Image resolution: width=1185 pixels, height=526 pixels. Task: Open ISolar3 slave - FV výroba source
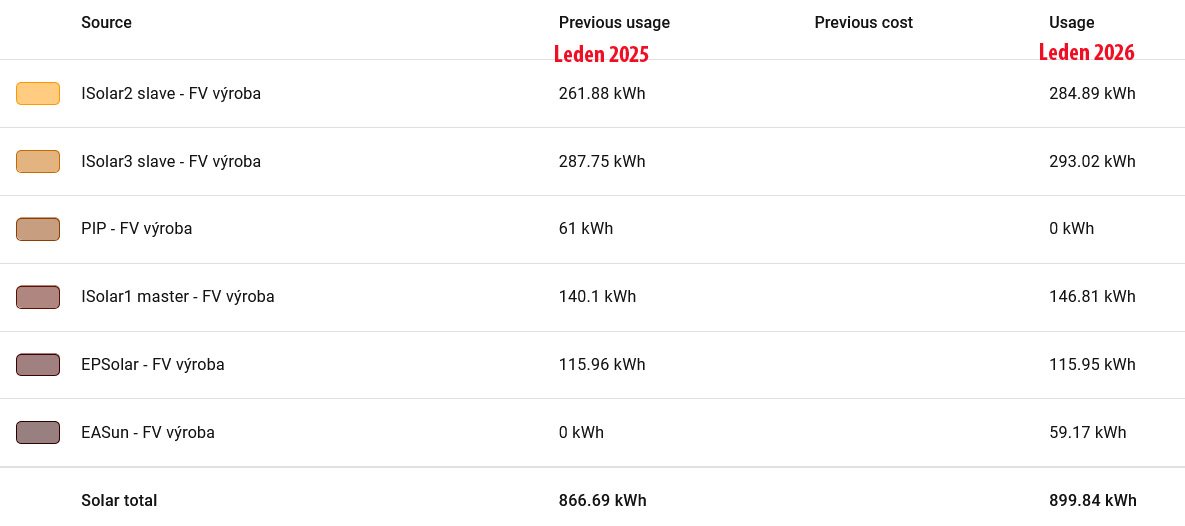point(171,161)
